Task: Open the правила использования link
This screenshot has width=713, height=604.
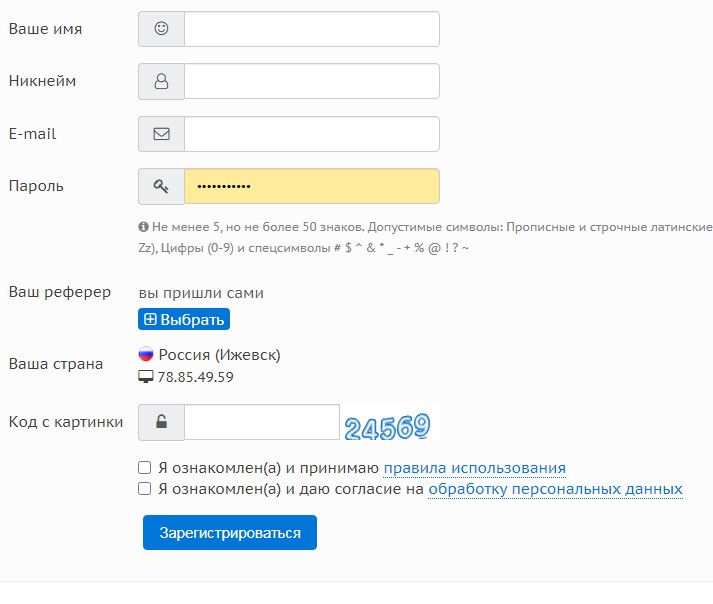Action: tap(474, 468)
